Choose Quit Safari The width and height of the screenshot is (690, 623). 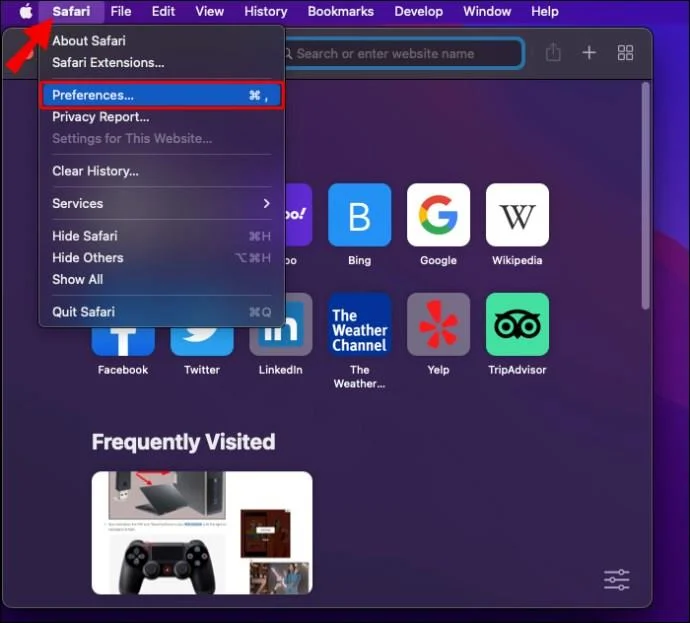(x=162, y=312)
